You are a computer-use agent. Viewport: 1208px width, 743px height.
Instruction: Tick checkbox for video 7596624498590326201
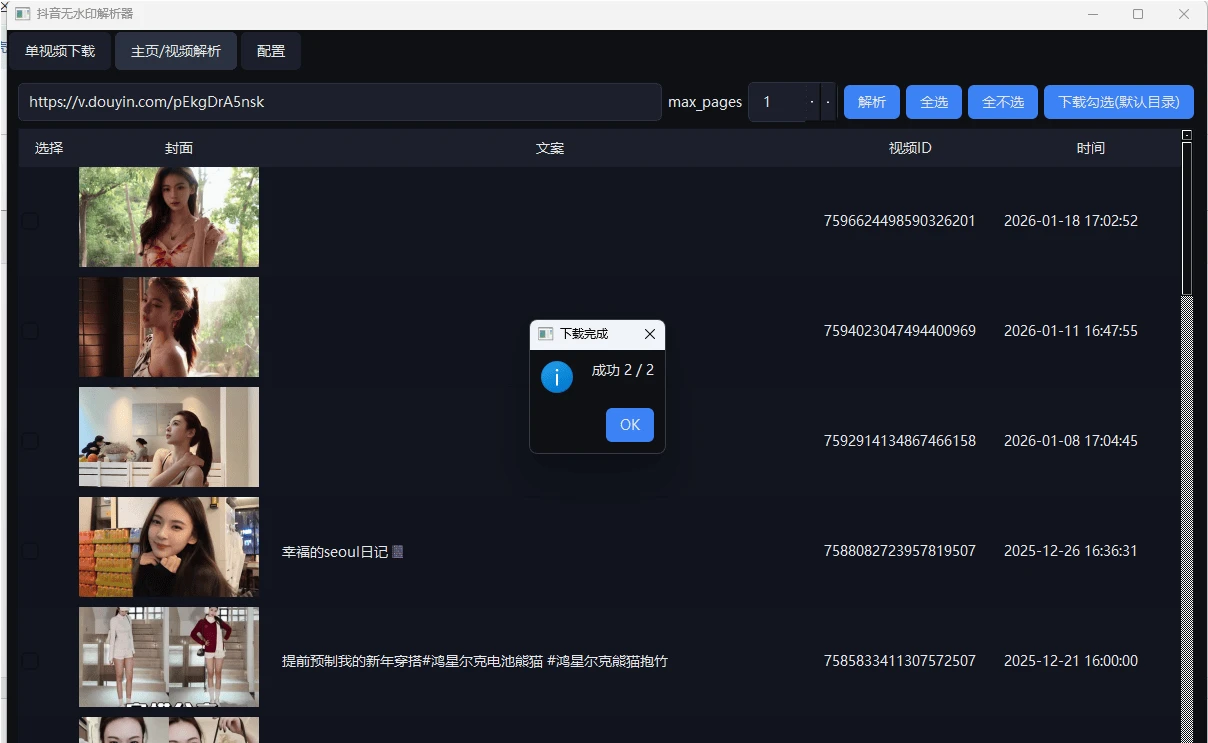[30, 221]
